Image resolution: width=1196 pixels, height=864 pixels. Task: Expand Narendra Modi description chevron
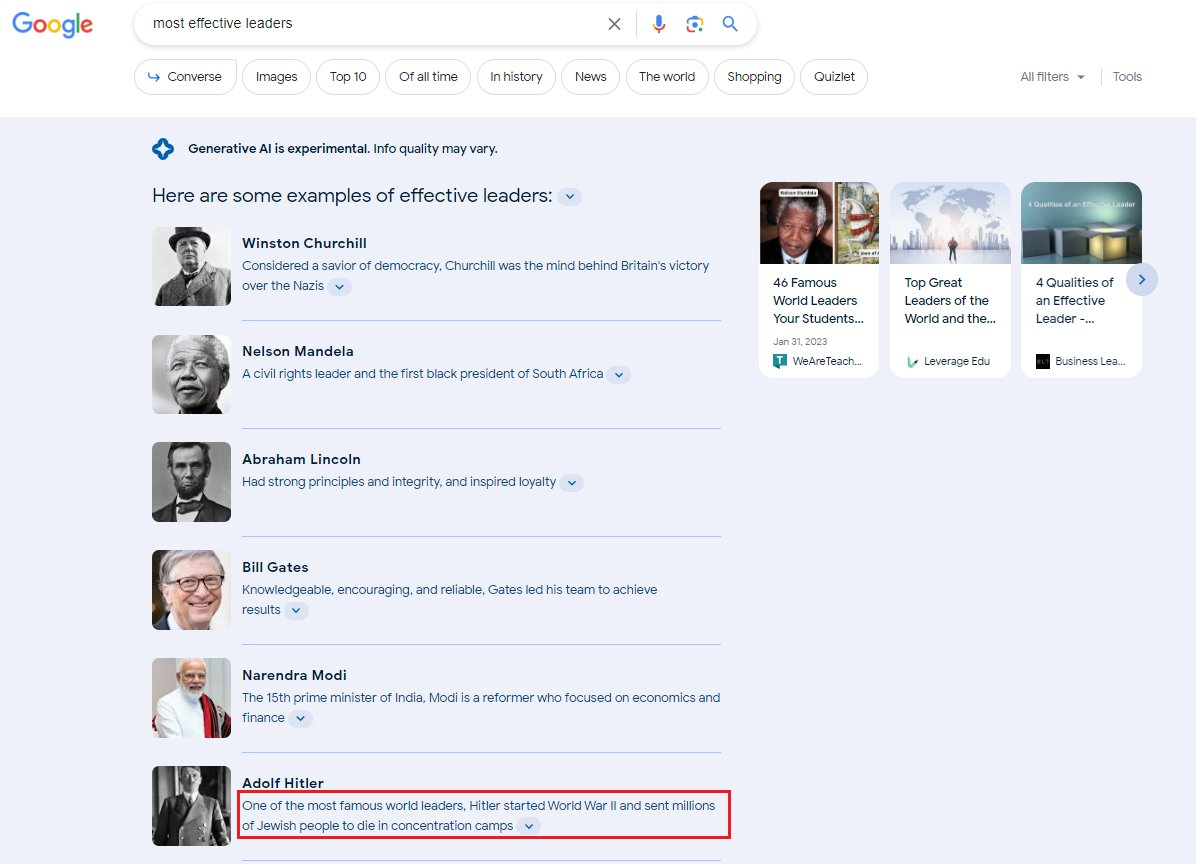click(x=301, y=718)
